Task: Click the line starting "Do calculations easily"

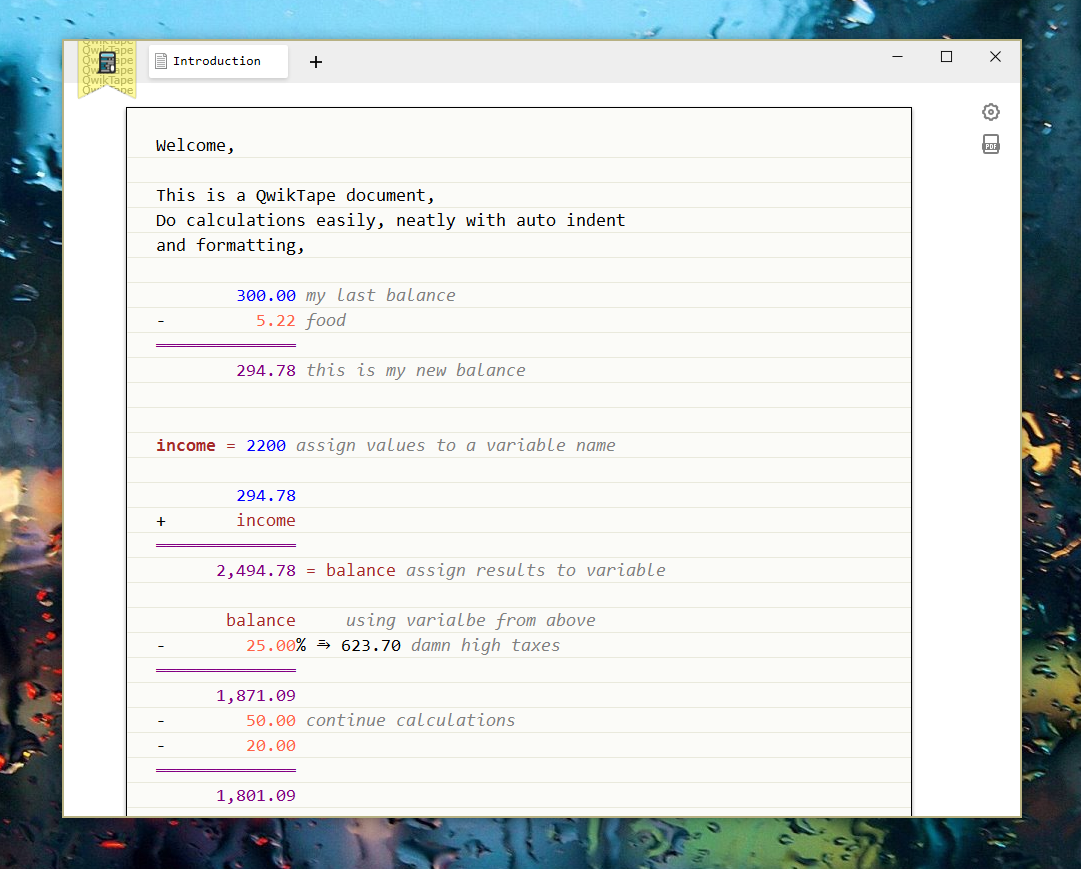Action: coord(390,220)
